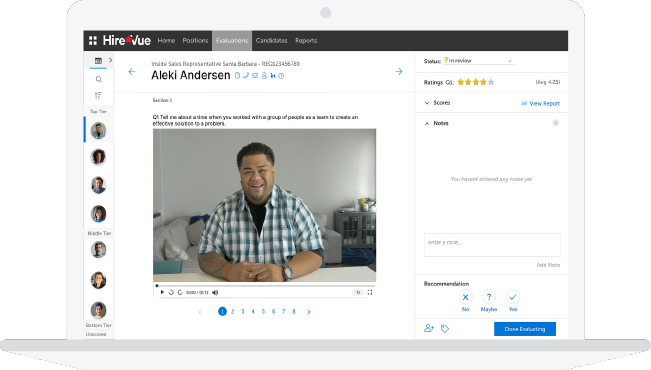Go to question page 3
The width and height of the screenshot is (651, 370).
(243, 311)
